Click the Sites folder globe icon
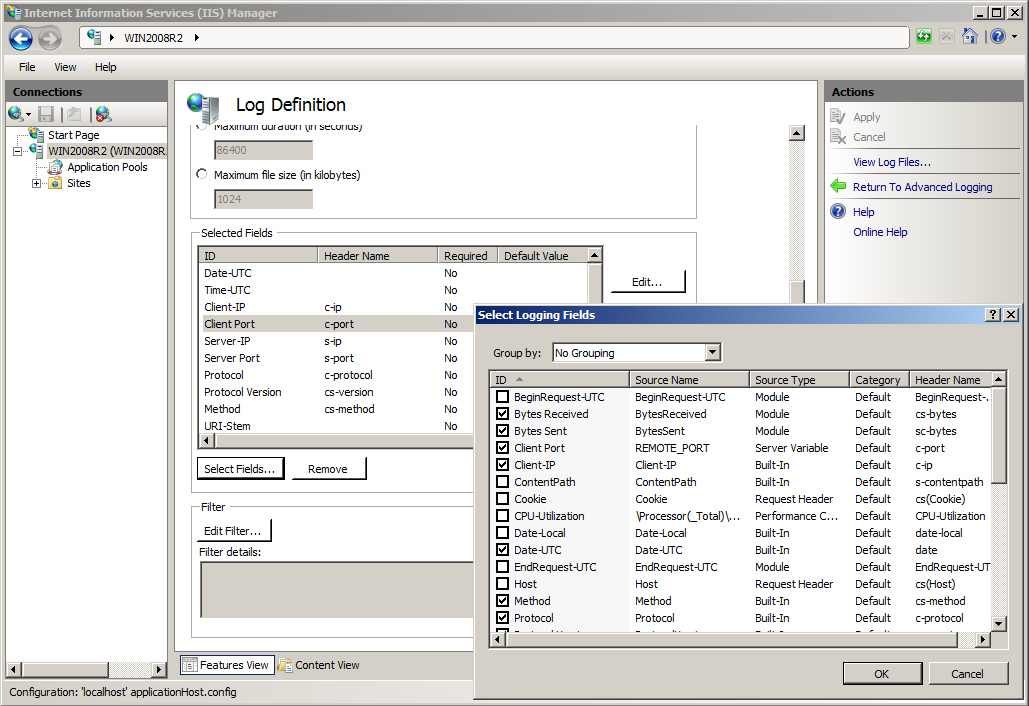This screenshot has width=1029, height=706. point(56,183)
